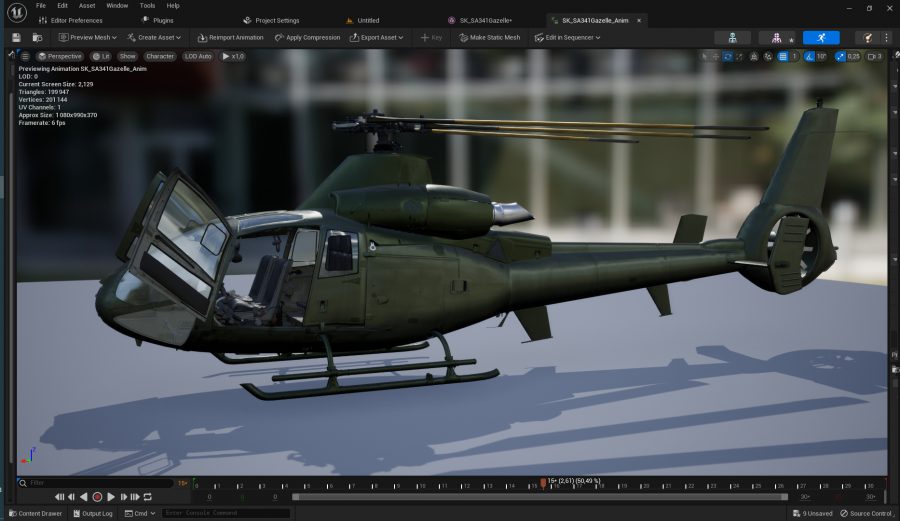This screenshot has height=521, width=900.
Task: Activate the blue Animation mode icon
Action: [821, 37]
